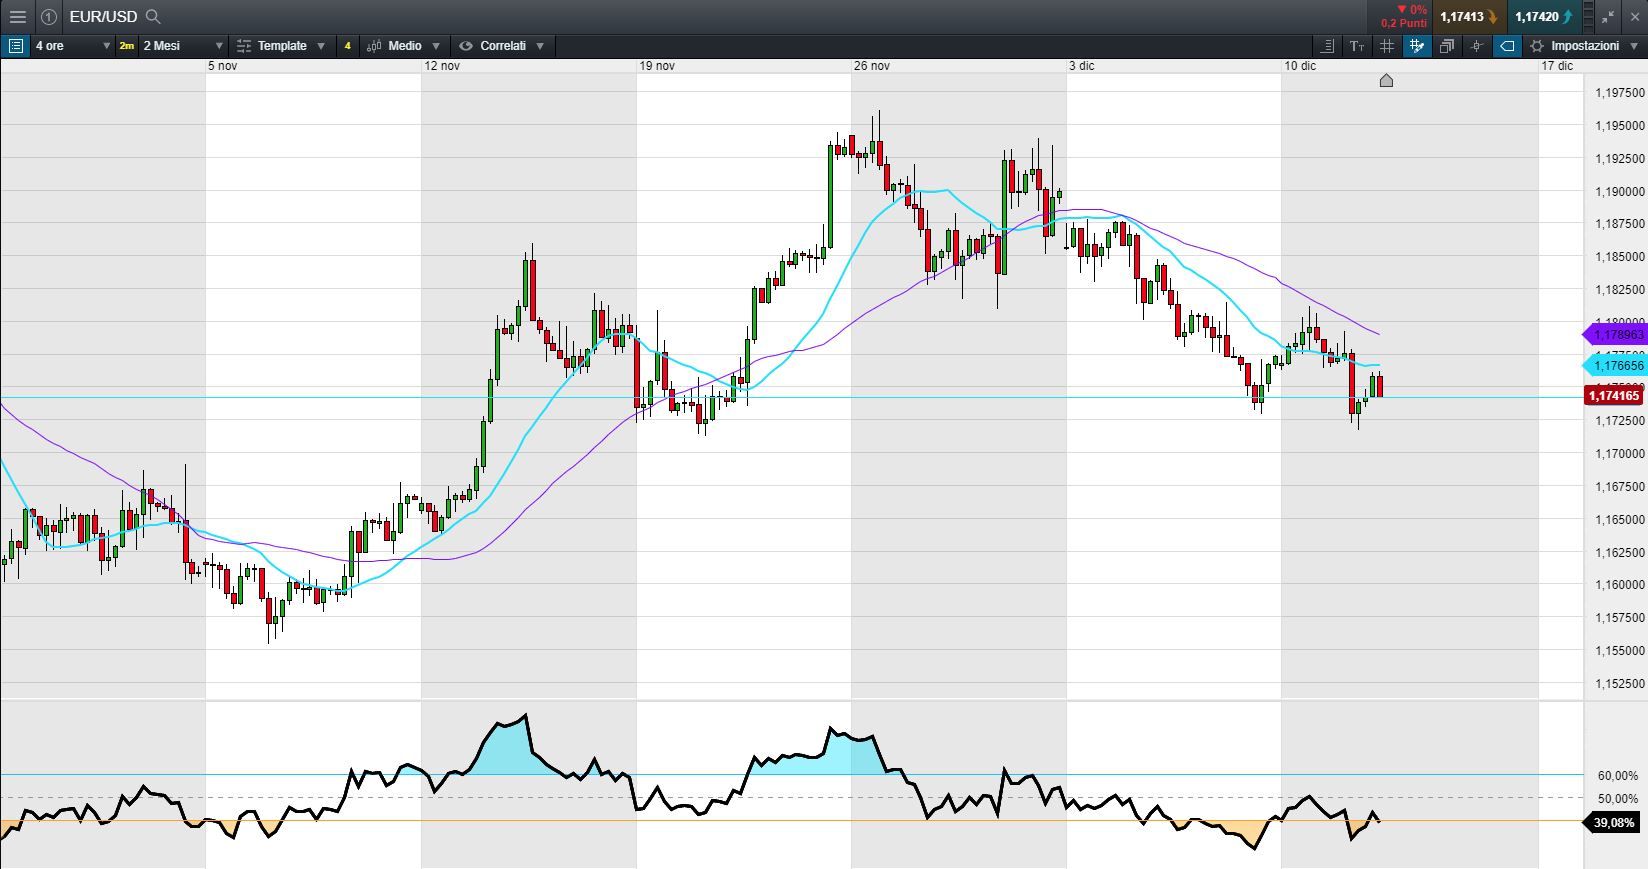Screen dimensions: 1648x869
Task: Click the yellow 2m range badge
Action: [x=126, y=46]
